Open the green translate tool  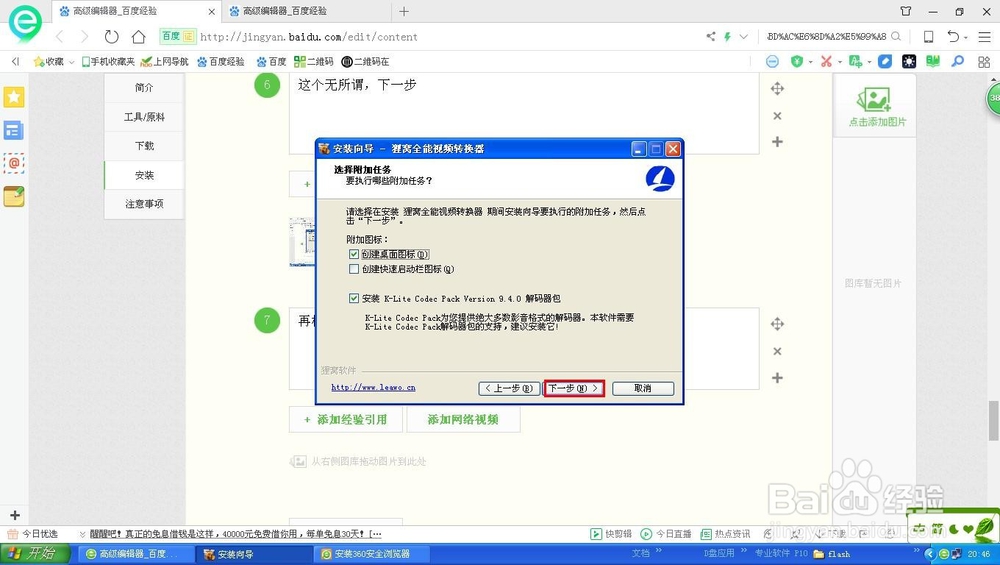(855, 61)
